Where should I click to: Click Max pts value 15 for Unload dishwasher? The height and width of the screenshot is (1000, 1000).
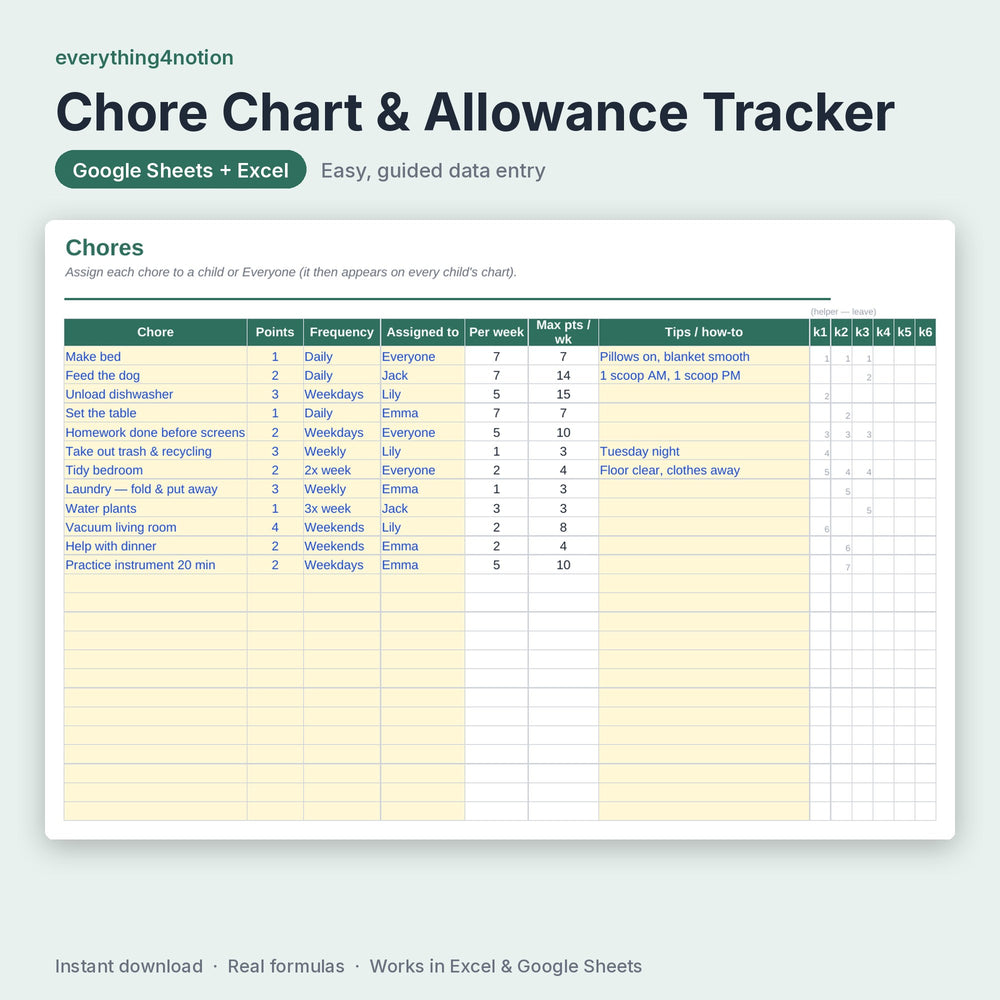click(x=563, y=394)
